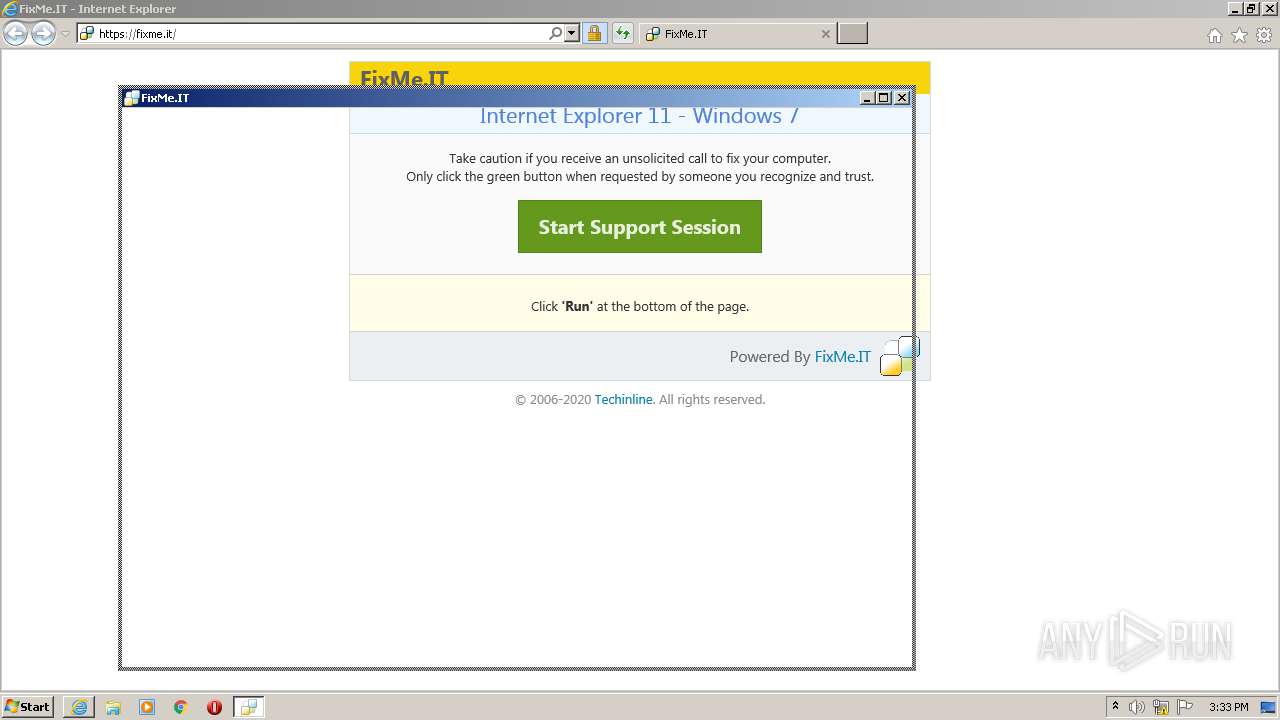Screen dimensions: 1280x720
Task: Launch Chrome from the taskbar
Action: click(x=181, y=707)
